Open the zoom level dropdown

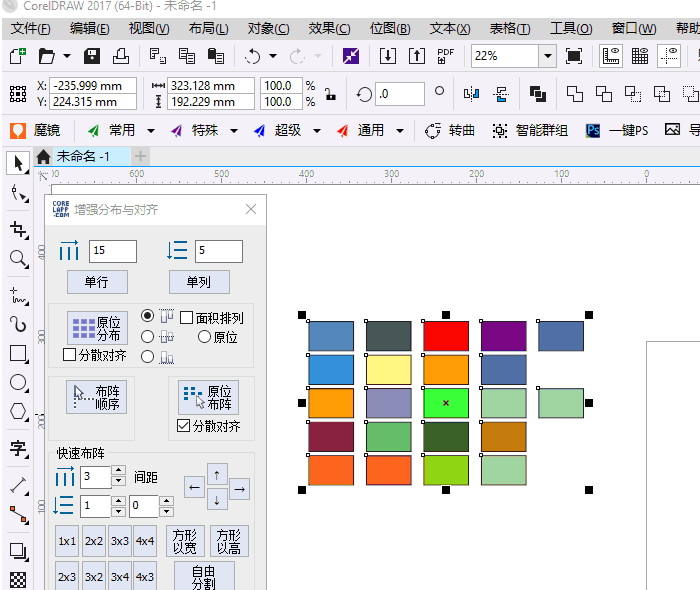coord(548,56)
